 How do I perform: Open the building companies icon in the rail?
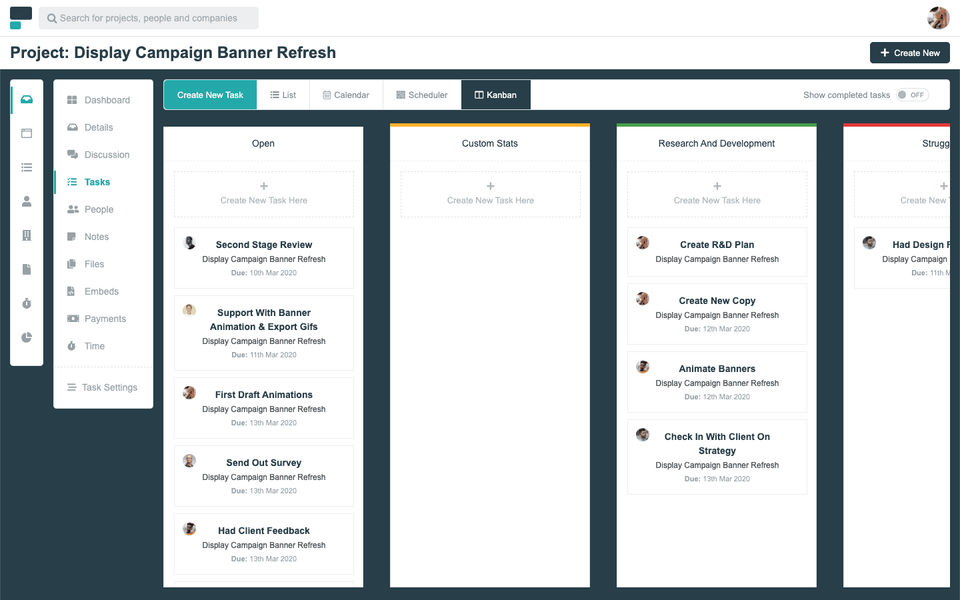coord(26,235)
